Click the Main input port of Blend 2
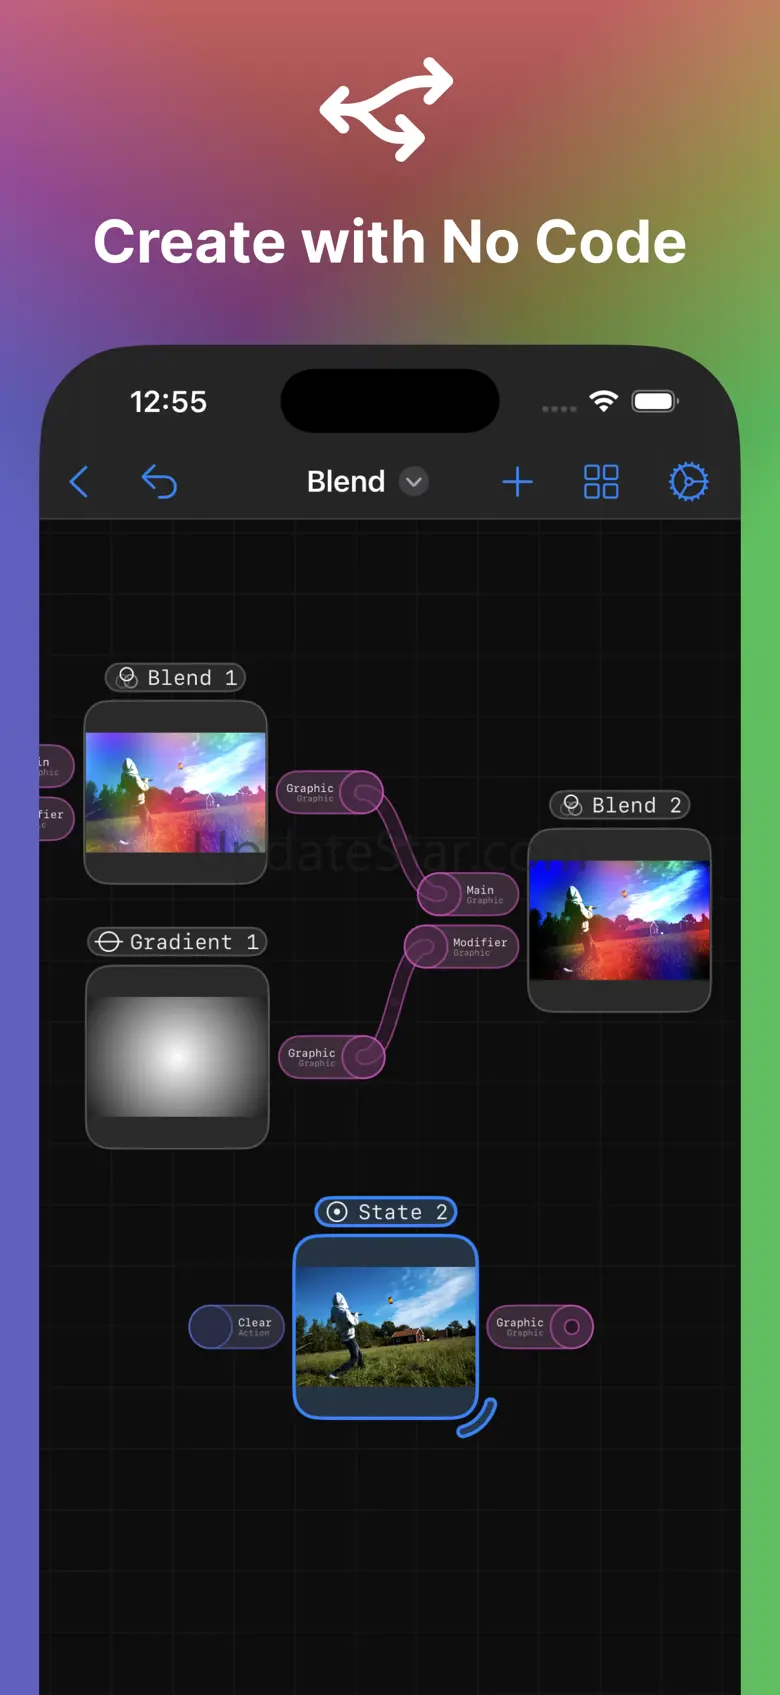This screenshot has height=1695, width=780. [x=438, y=894]
